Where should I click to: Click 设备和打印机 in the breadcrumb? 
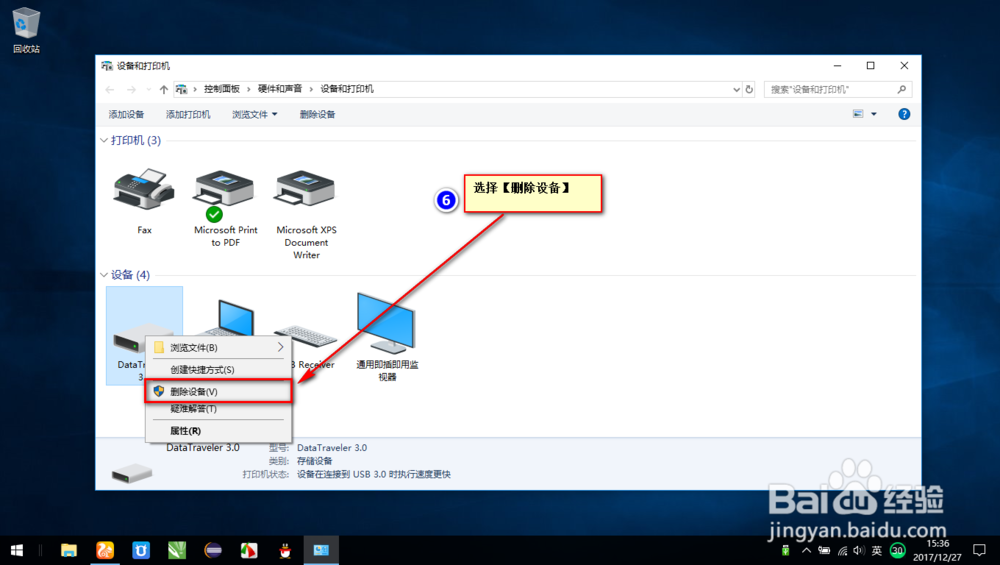(347, 89)
